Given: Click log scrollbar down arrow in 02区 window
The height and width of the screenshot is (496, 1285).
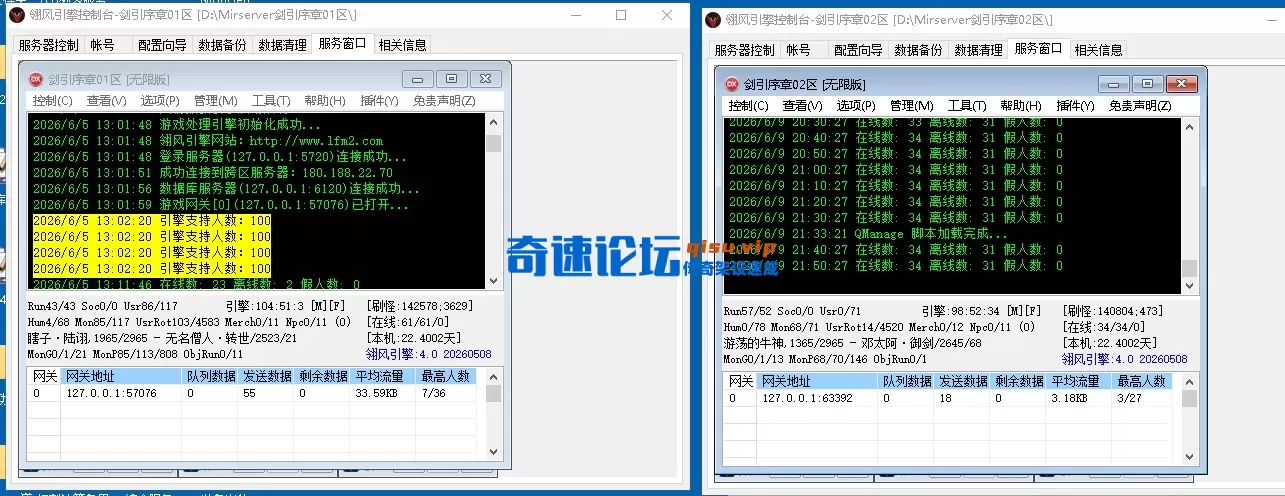Looking at the screenshot, I should (x=1189, y=284).
